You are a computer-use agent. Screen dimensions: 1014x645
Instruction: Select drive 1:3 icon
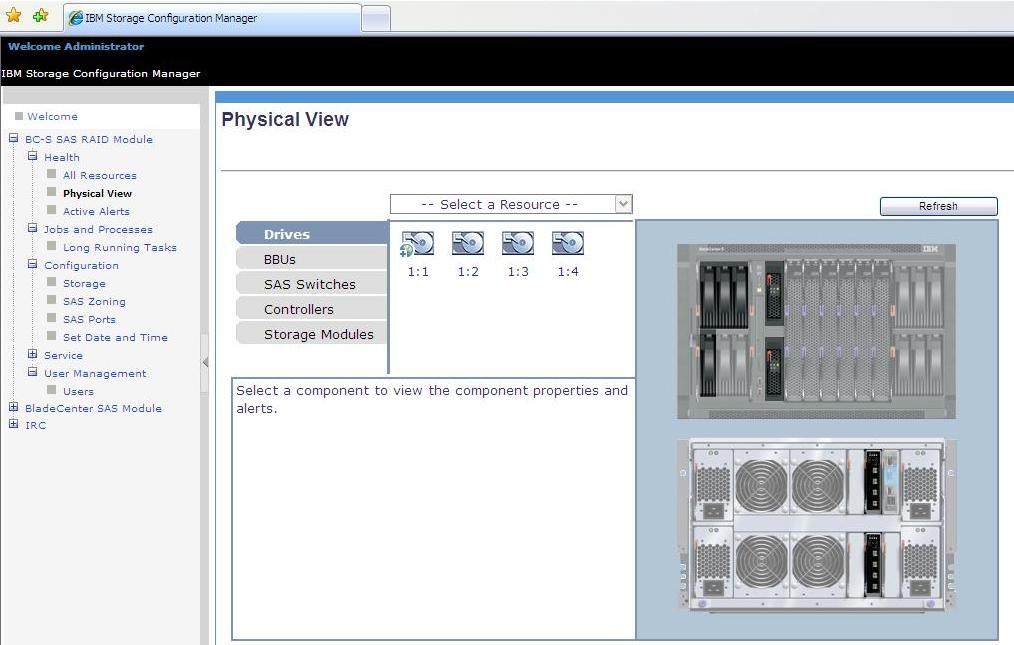tap(518, 243)
